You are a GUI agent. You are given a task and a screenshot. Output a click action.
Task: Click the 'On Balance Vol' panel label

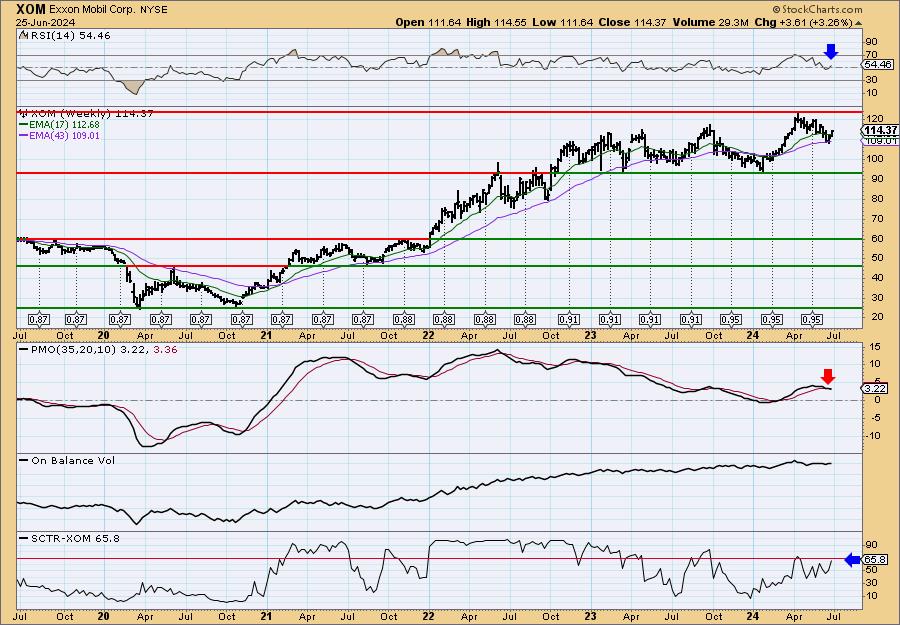click(73, 460)
